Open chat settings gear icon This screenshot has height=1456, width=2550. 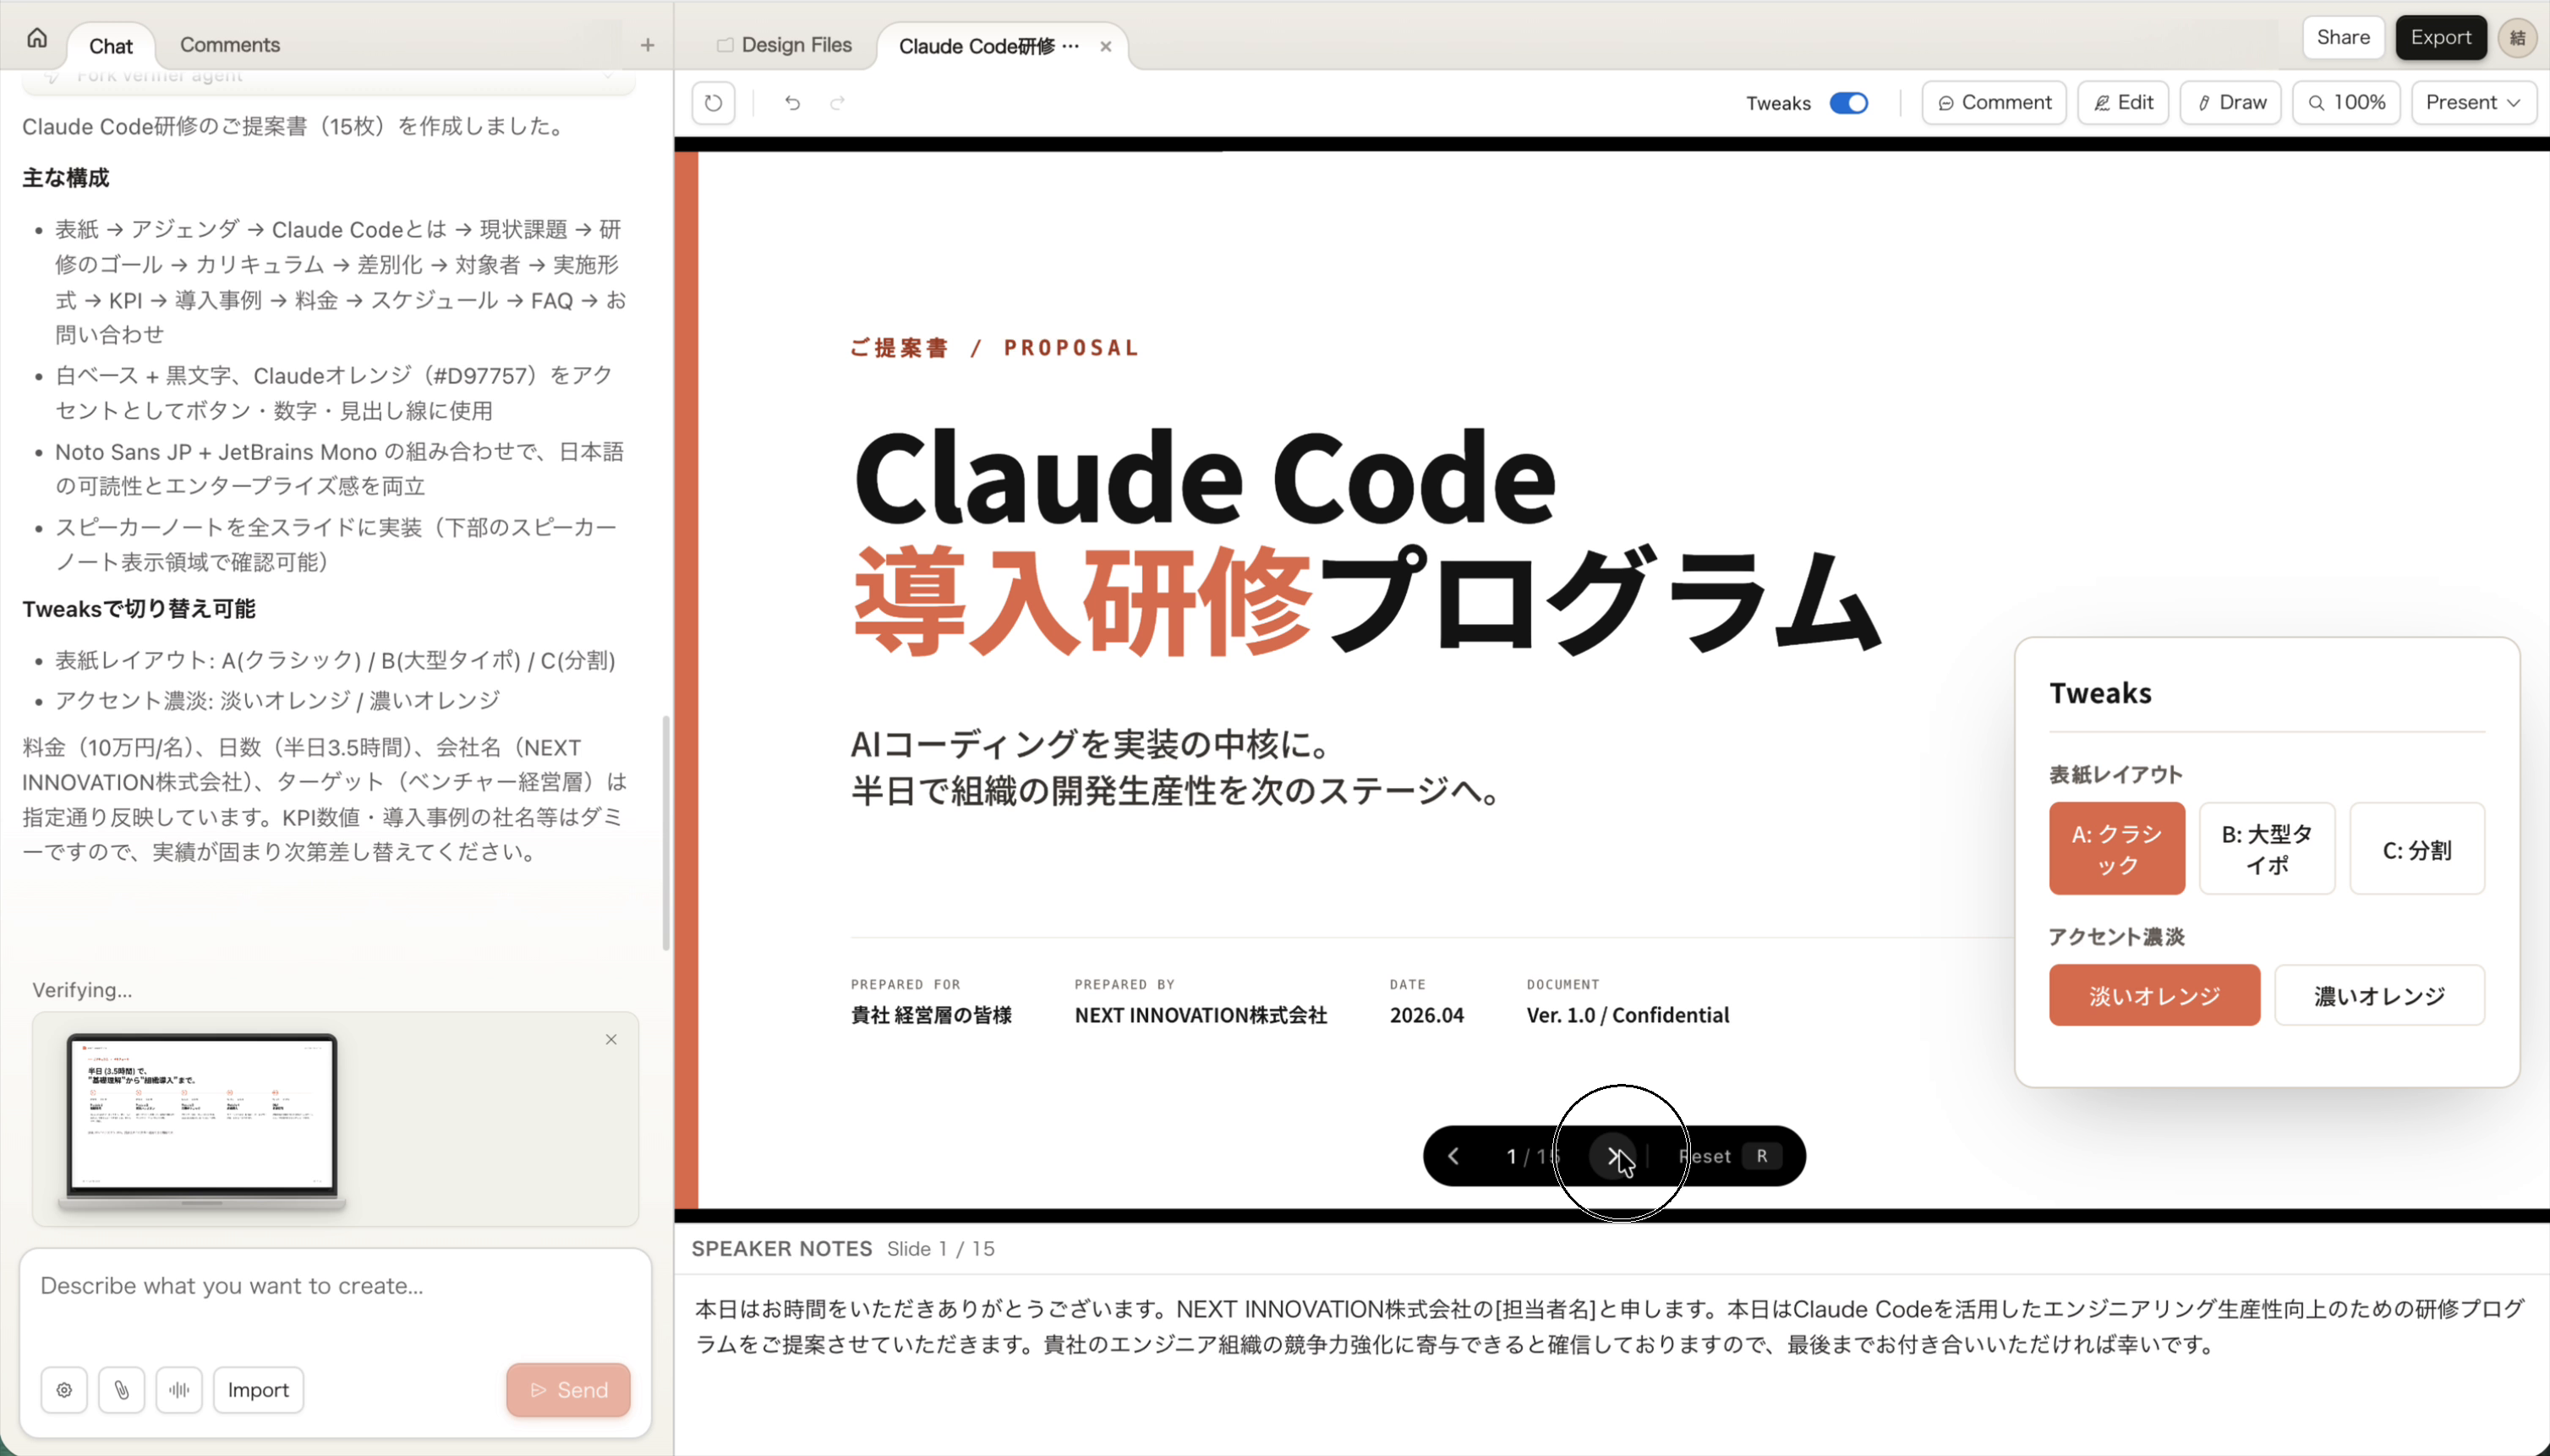tap(63, 1389)
